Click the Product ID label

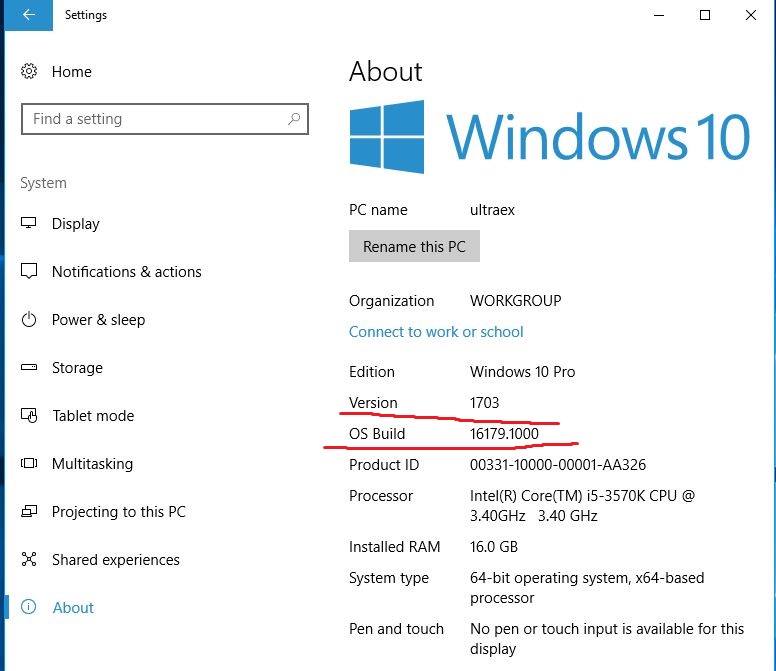click(x=384, y=465)
